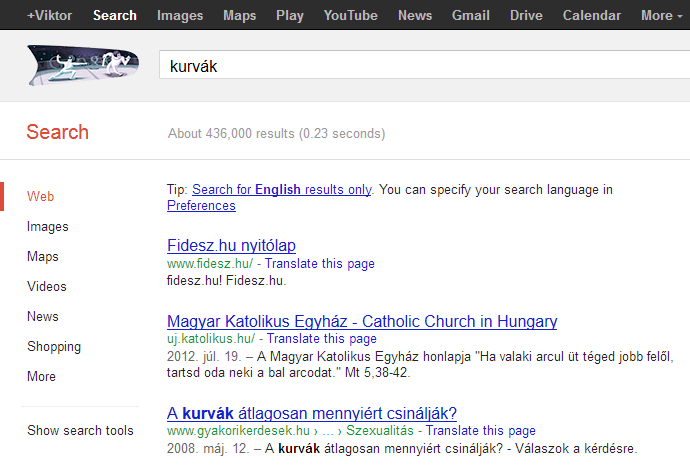Open the gyakorikerdesek.hu result title link
690x471 pixels.
312,413
